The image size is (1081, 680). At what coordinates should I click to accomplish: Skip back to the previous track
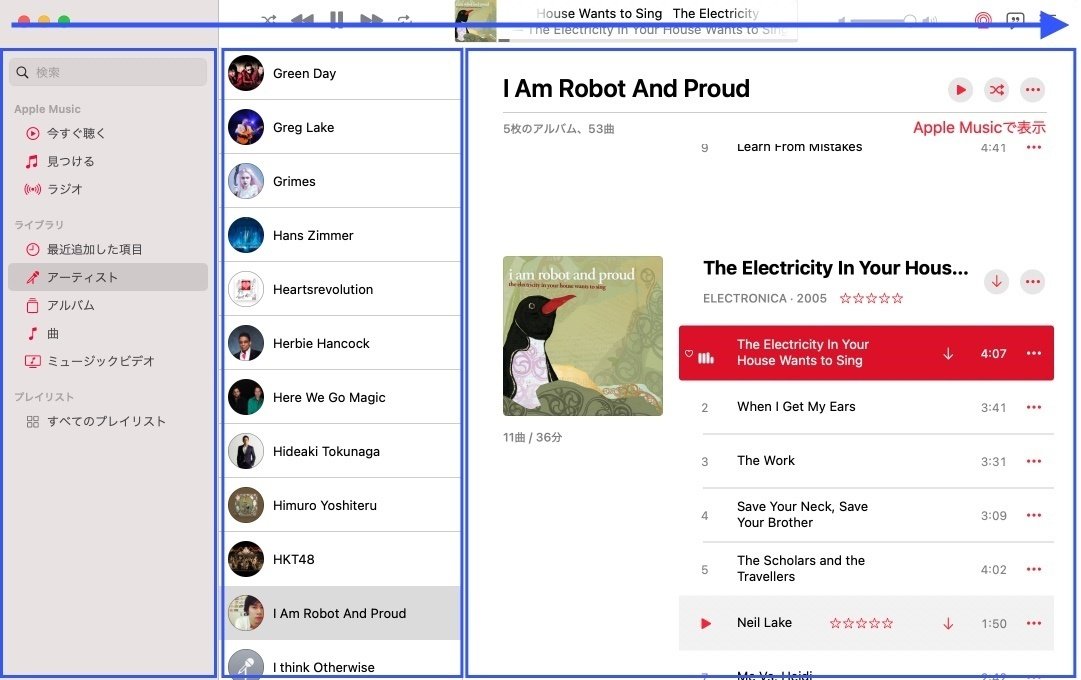302,19
